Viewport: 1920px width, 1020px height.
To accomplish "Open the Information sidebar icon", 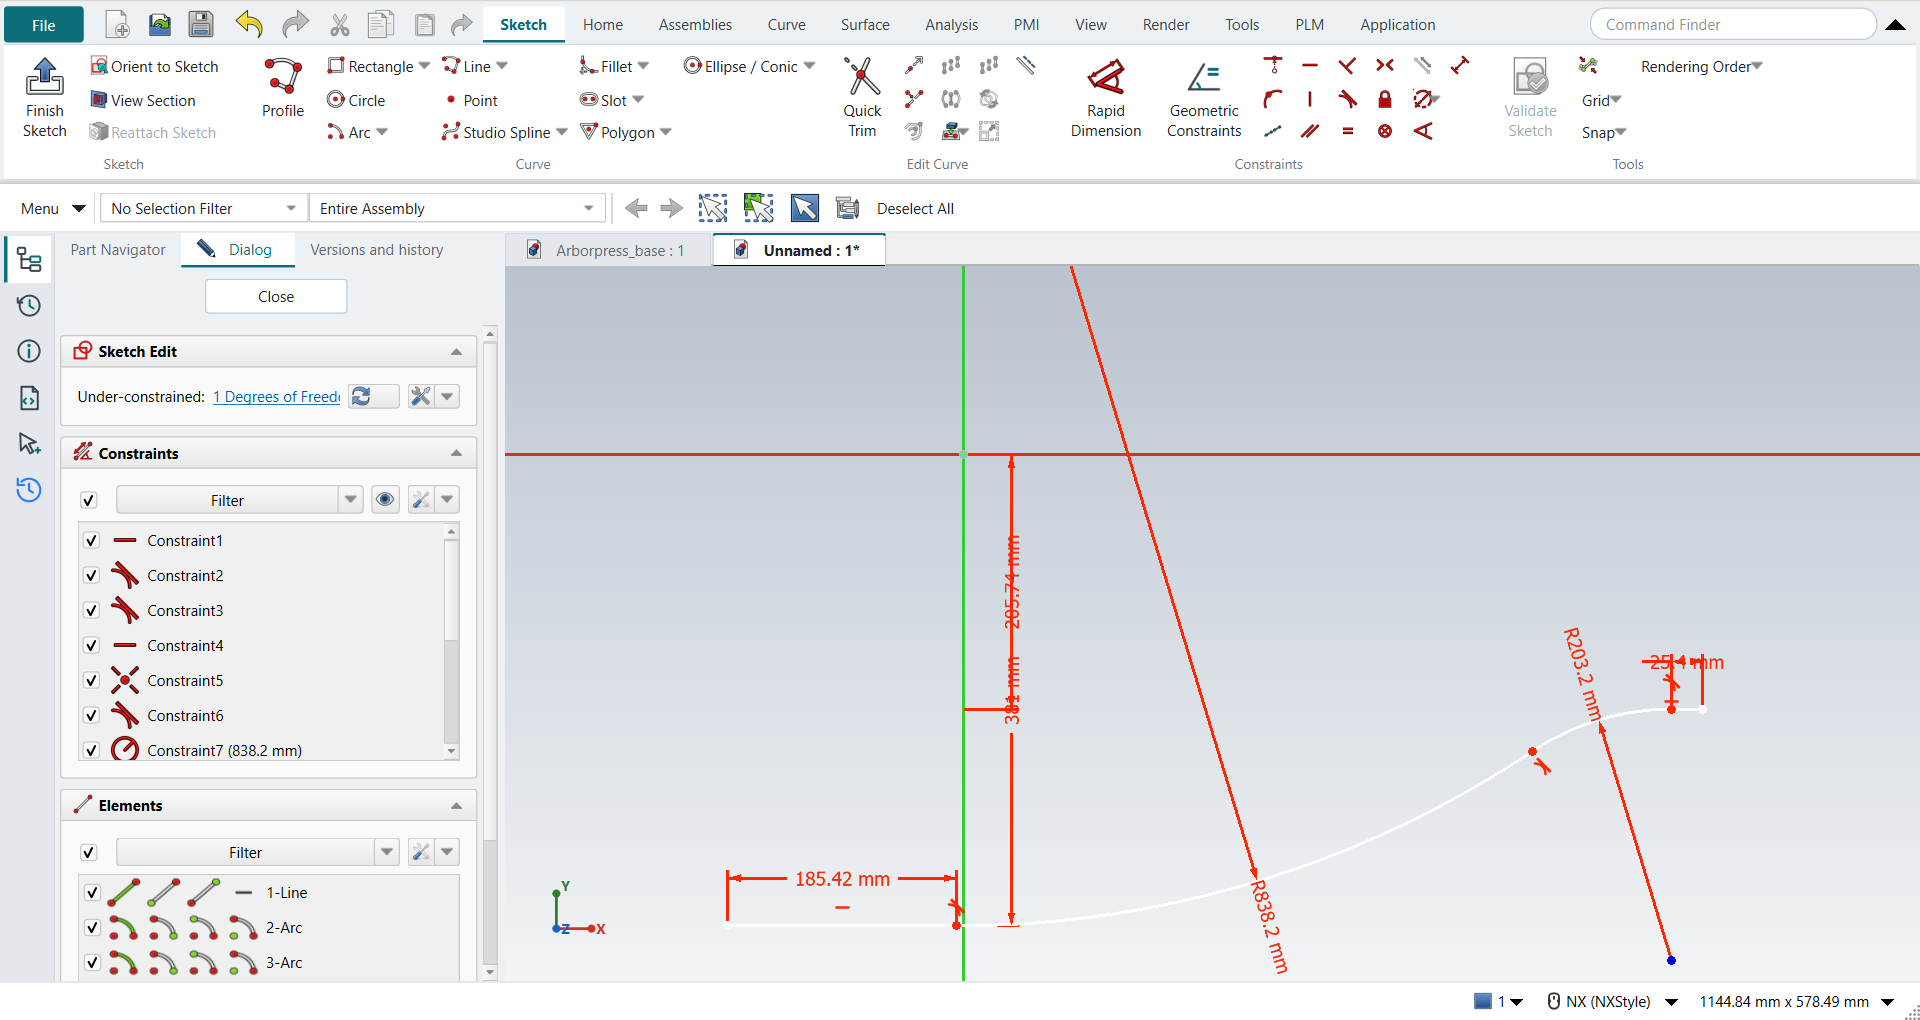I will 29,351.
